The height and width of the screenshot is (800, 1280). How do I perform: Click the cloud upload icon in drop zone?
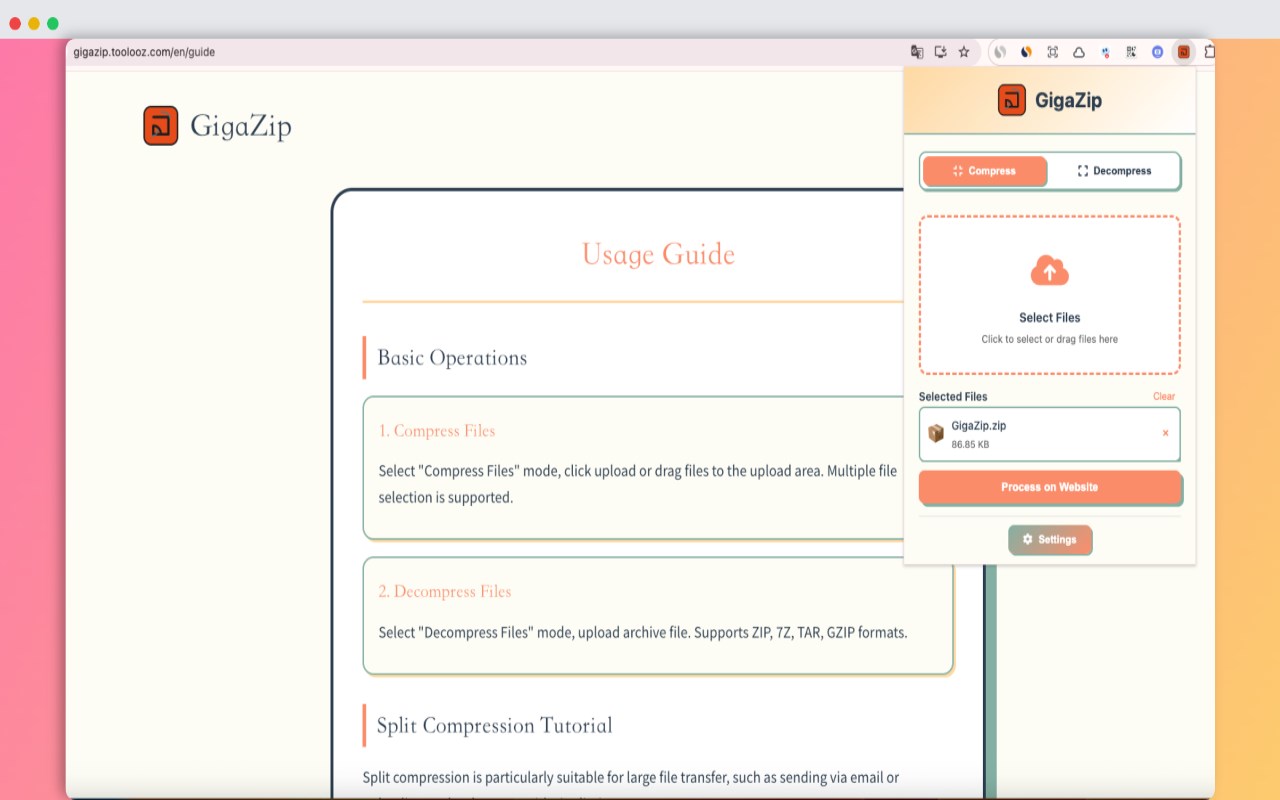coord(1049,270)
